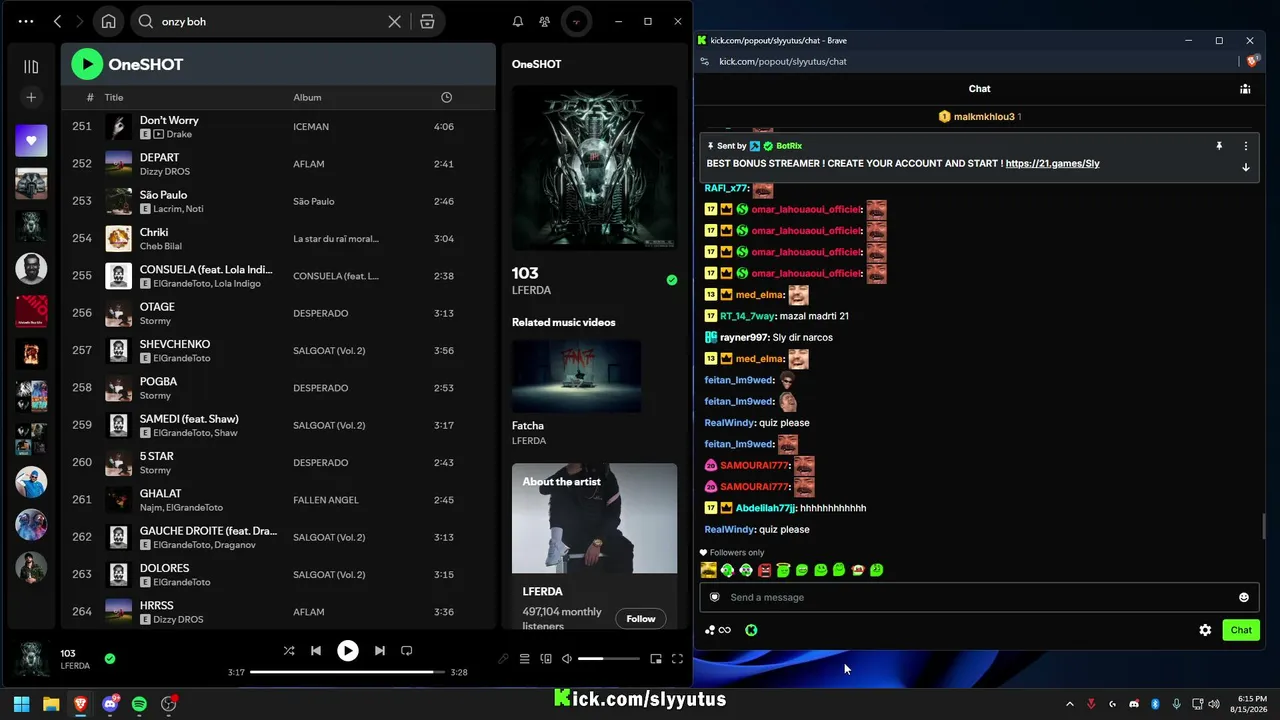Open the play queue
1280x720 pixels.
click(524, 659)
